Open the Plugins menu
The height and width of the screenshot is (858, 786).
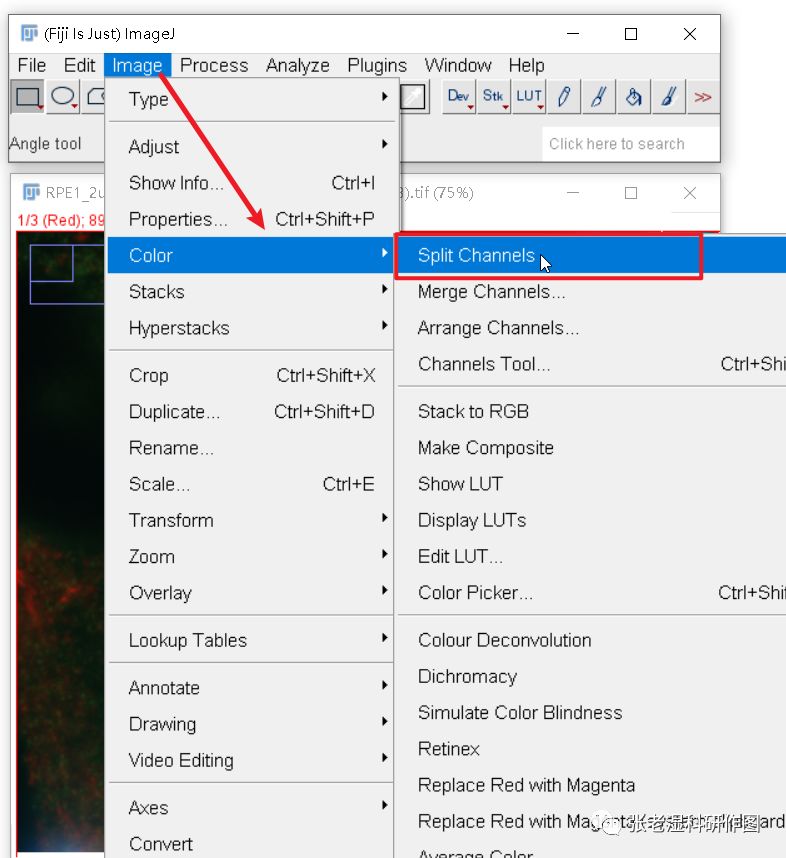click(x=377, y=65)
